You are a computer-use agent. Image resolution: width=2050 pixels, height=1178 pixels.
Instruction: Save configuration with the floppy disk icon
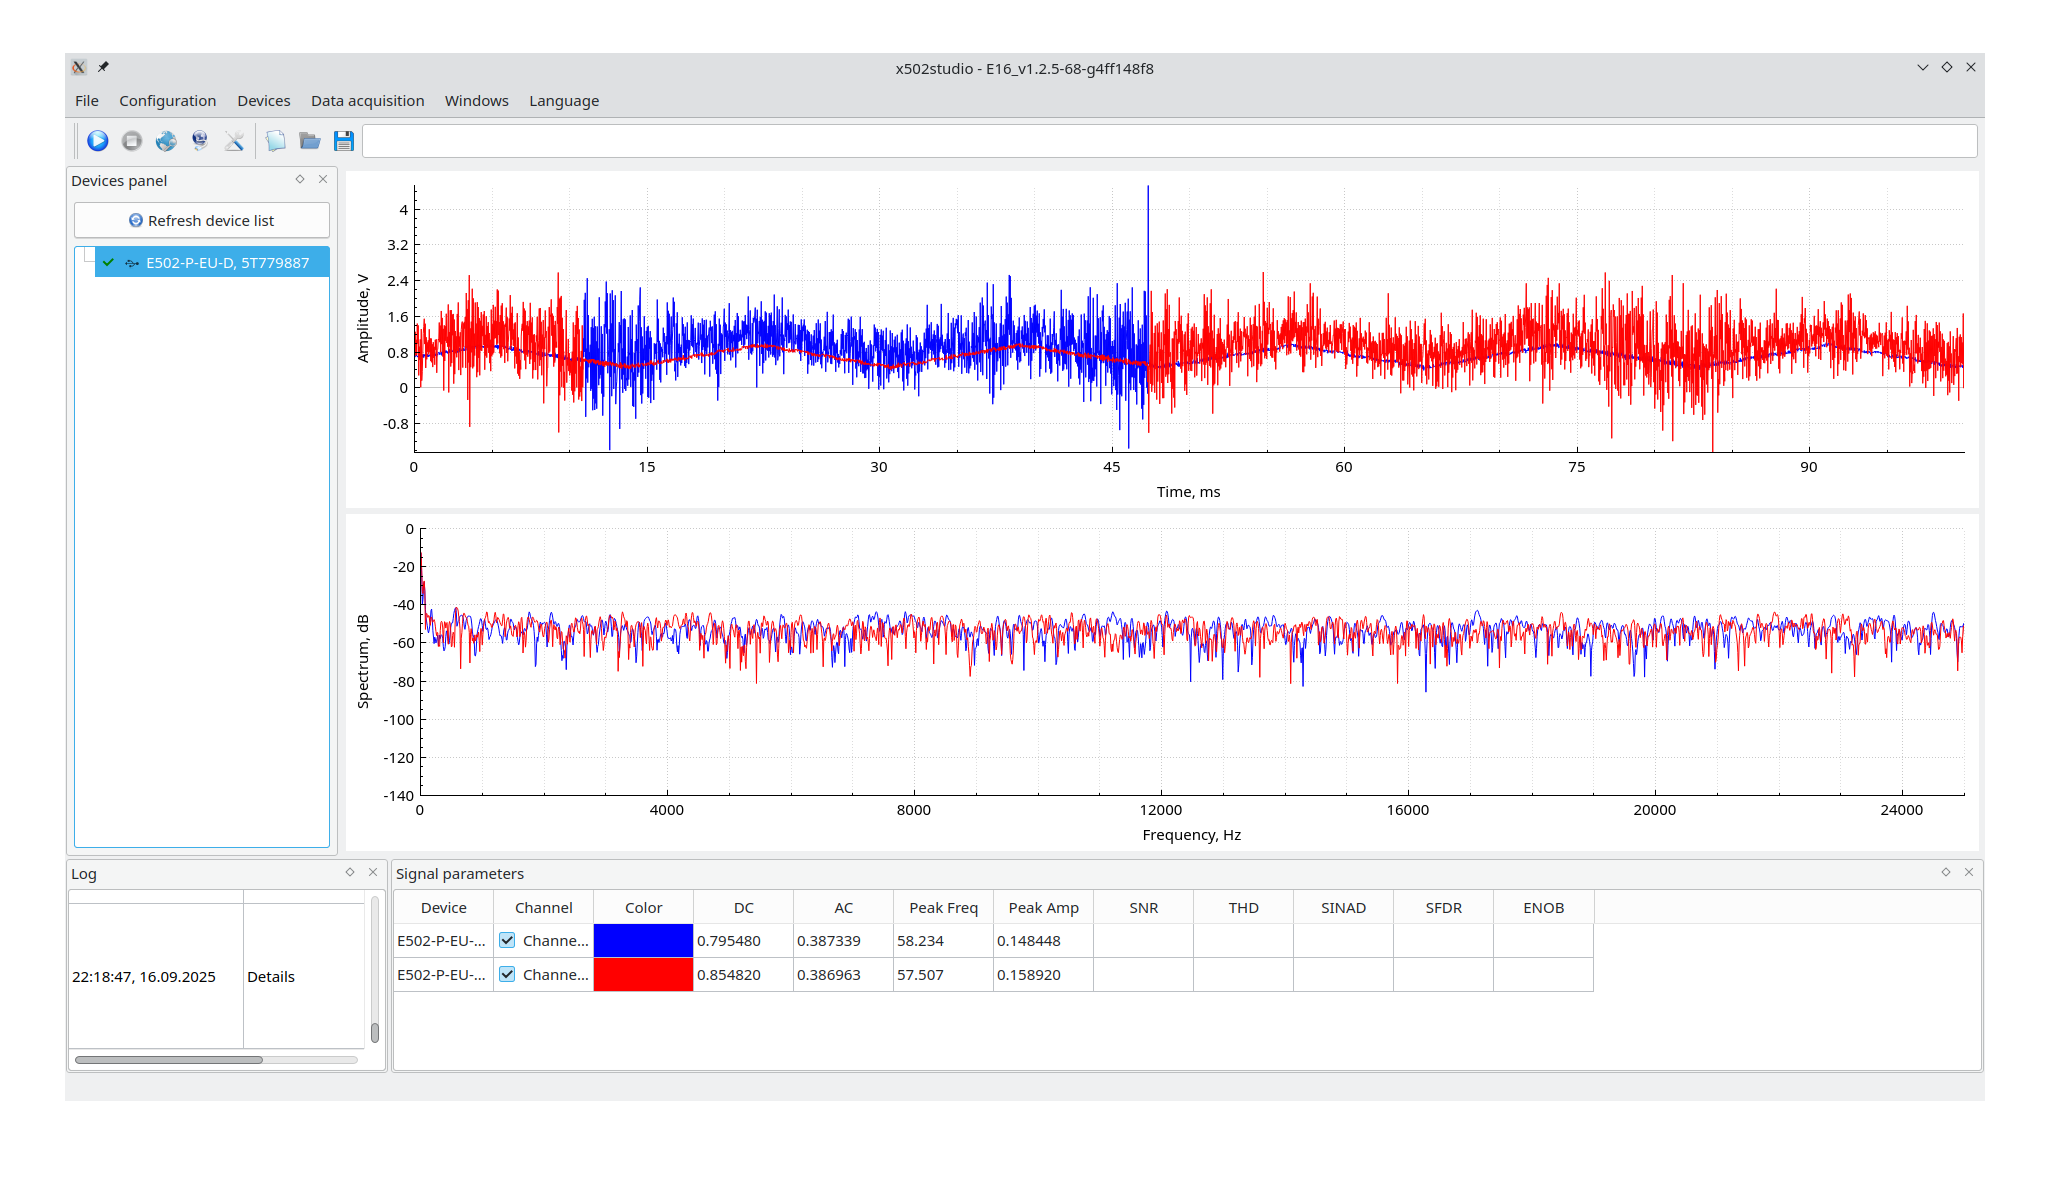pyautogui.click(x=344, y=141)
